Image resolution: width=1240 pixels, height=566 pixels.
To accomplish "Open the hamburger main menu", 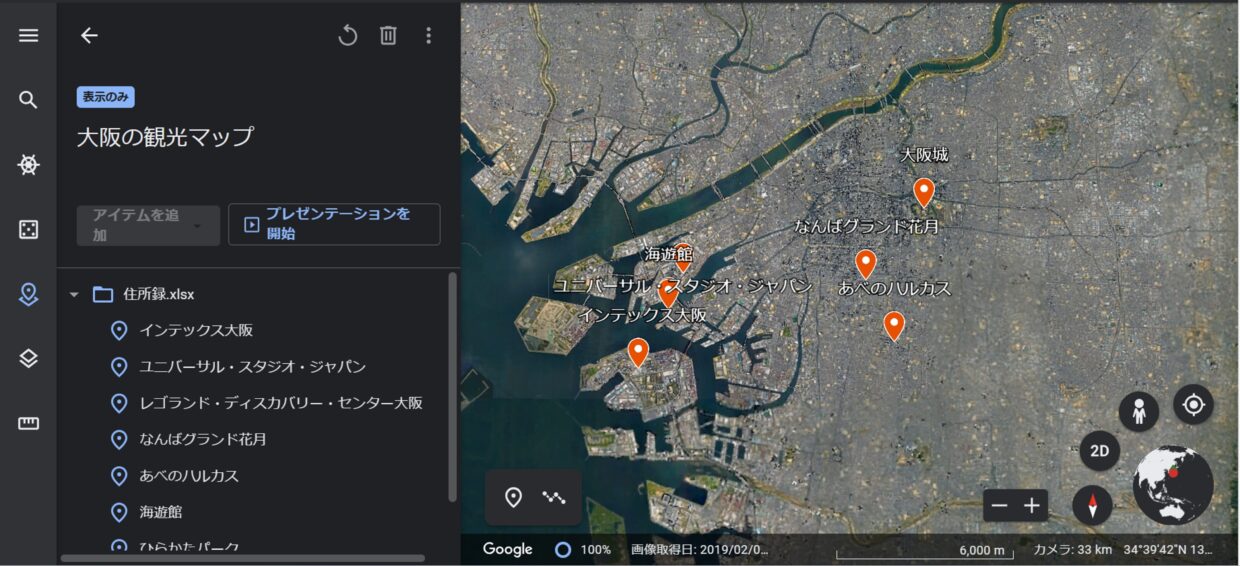I will pyautogui.click(x=28, y=35).
